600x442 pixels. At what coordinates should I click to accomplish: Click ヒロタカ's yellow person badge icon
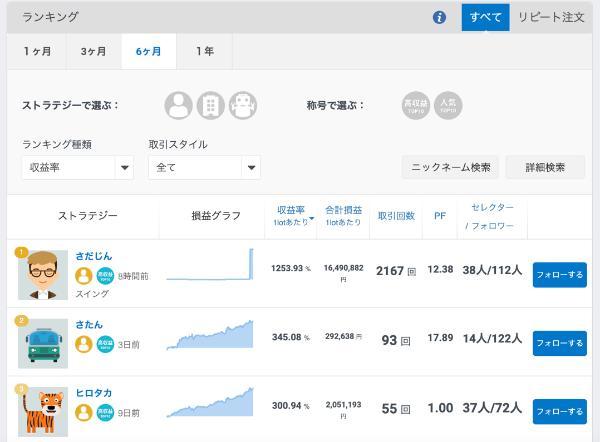[x=83, y=413]
